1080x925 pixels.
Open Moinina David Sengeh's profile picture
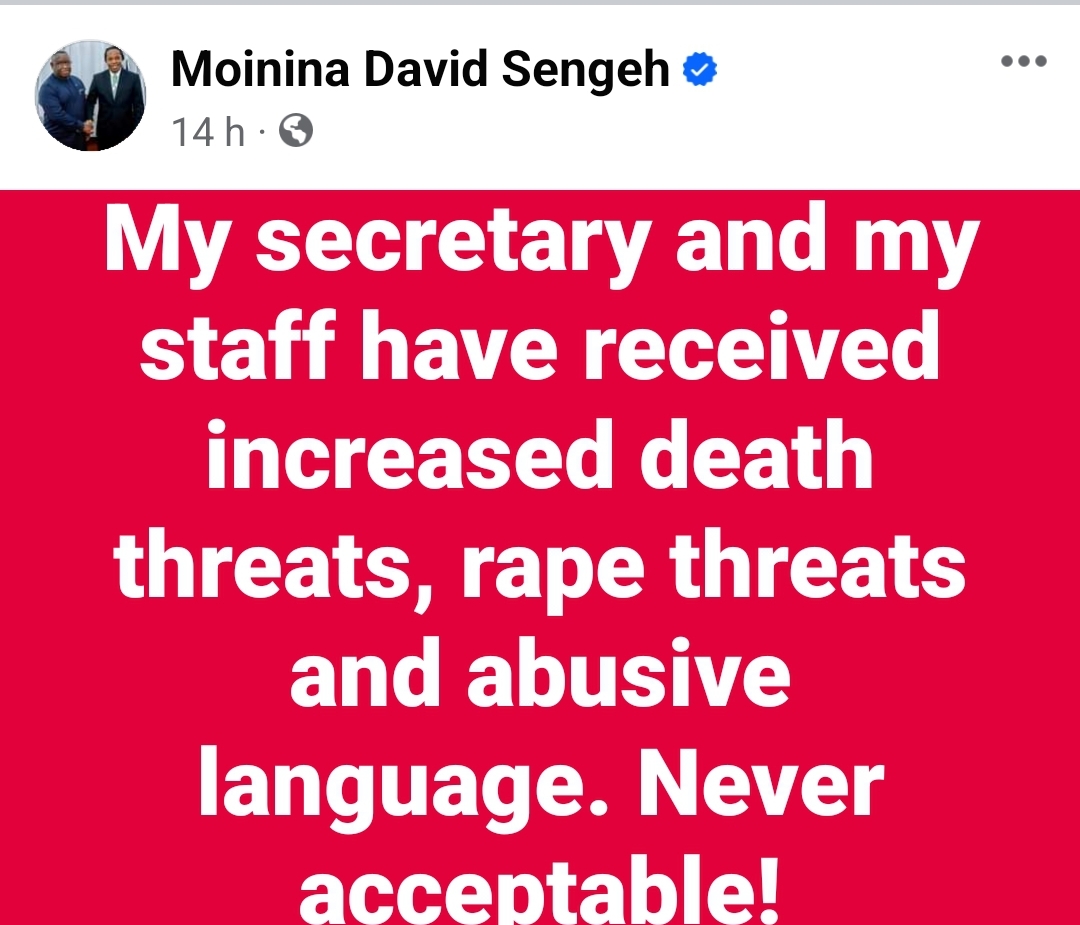pyautogui.click(x=90, y=95)
